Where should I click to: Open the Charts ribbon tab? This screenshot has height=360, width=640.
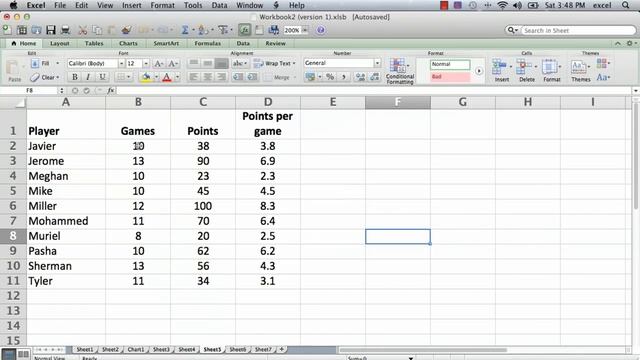coord(128,43)
